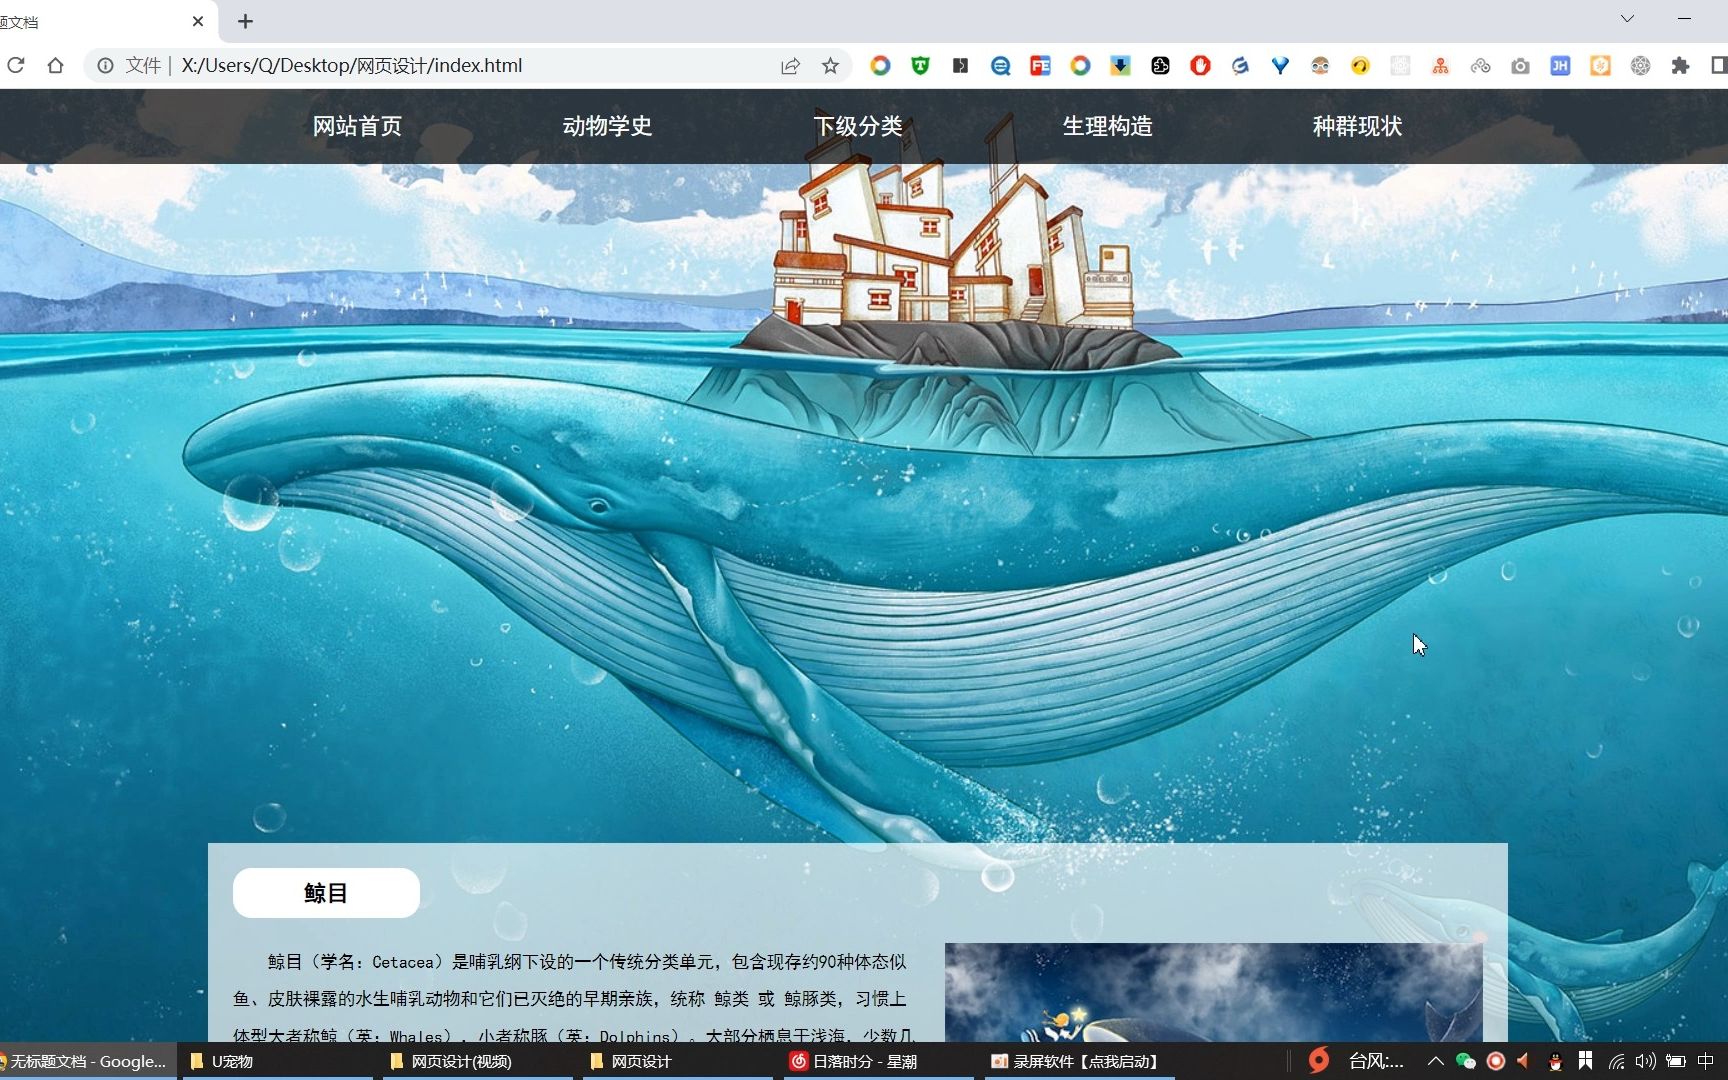
Task: Expand hidden system tray icons chevron
Action: 1435,1061
